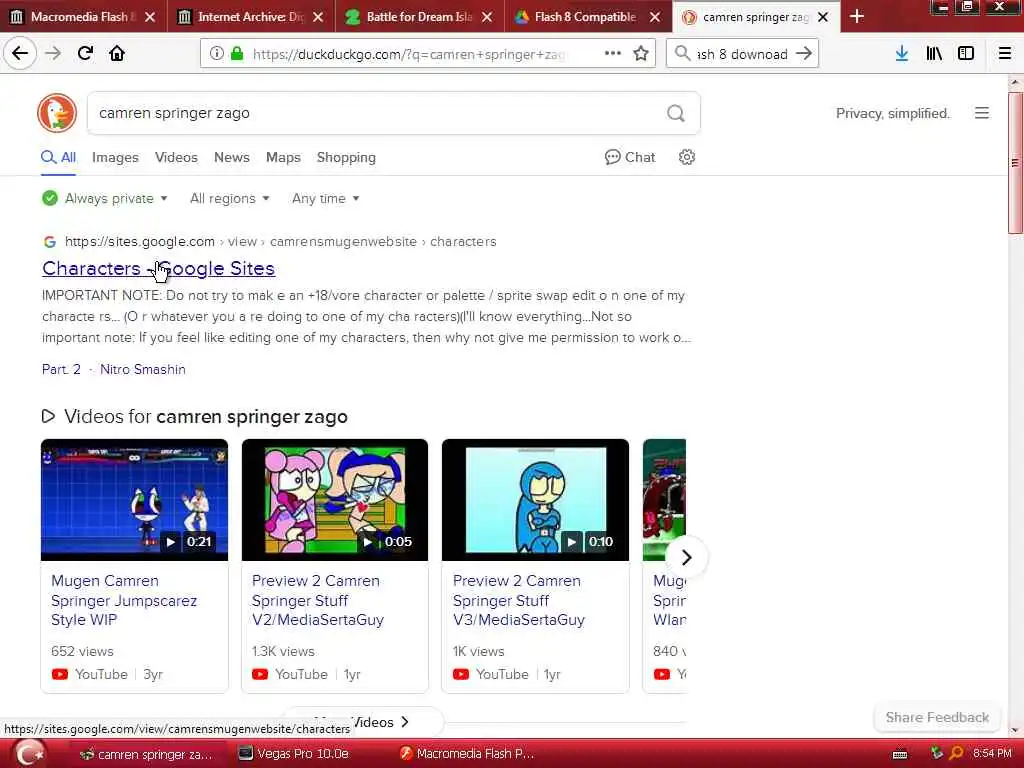
Task: Close the Battle for Dream Island tab
Action: 487,17
